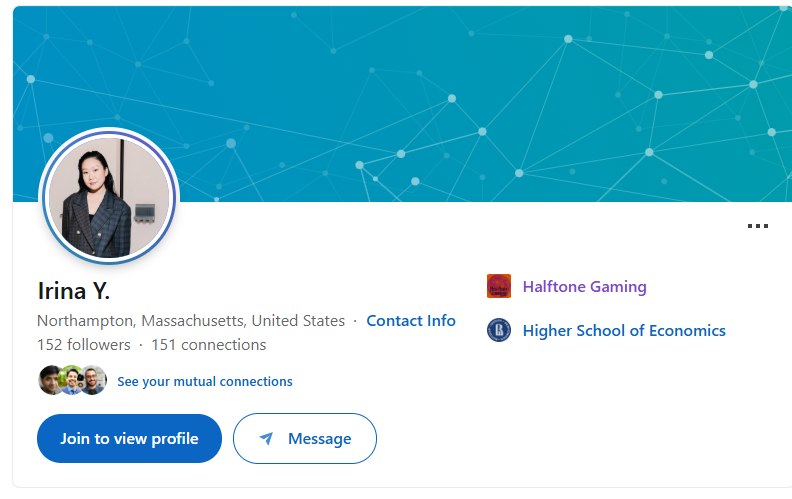Open the three-dot more options menu
Image resolution: width=792 pixels, height=499 pixels.
coord(758,226)
